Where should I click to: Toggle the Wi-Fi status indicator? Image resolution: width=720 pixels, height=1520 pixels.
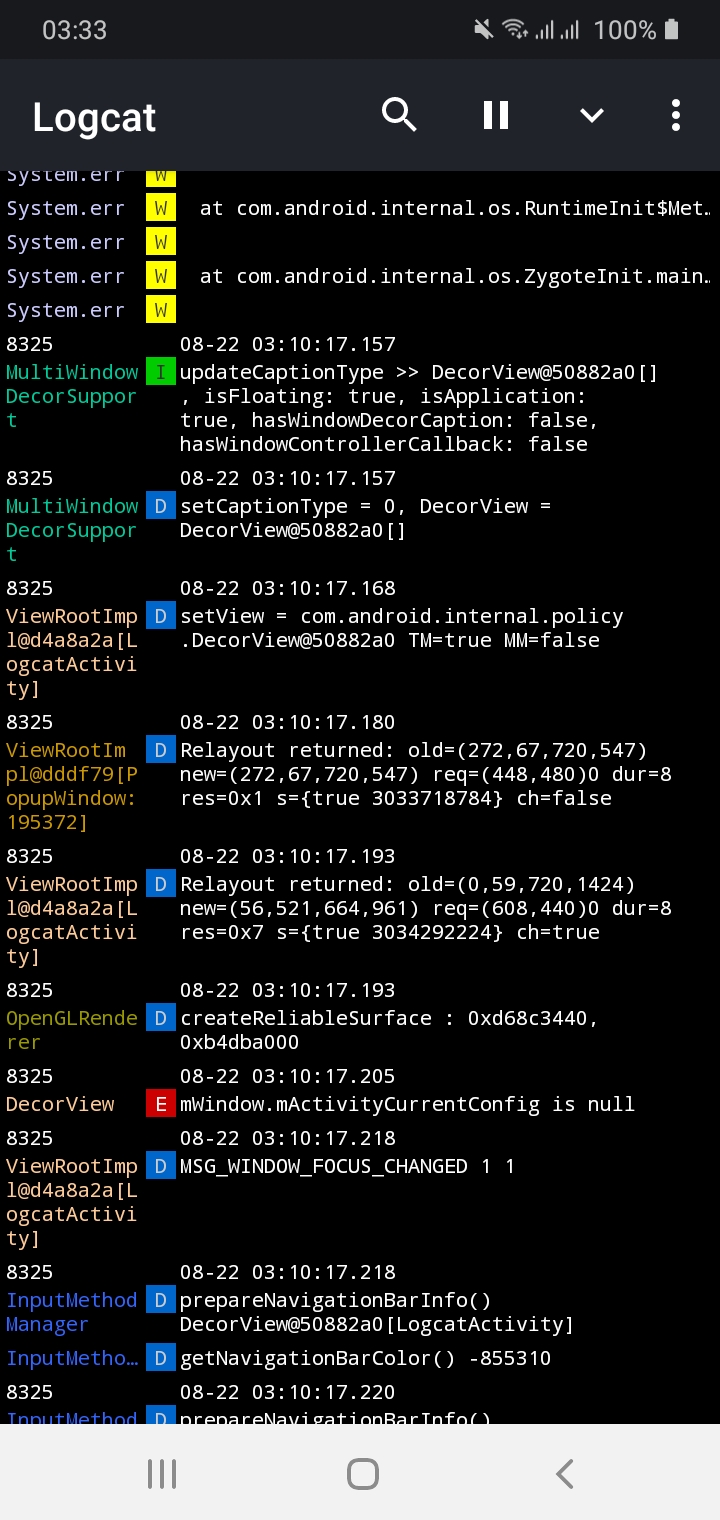point(516,29)
